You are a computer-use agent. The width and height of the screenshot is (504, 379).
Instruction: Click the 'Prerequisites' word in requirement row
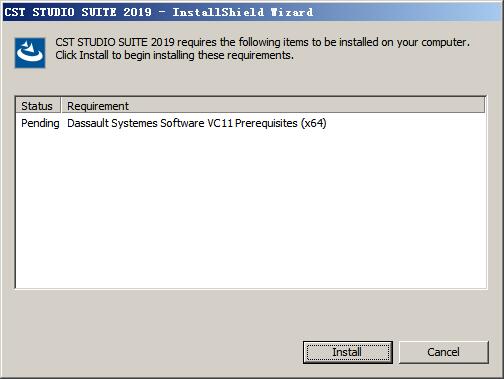click(x=266, y=123)
